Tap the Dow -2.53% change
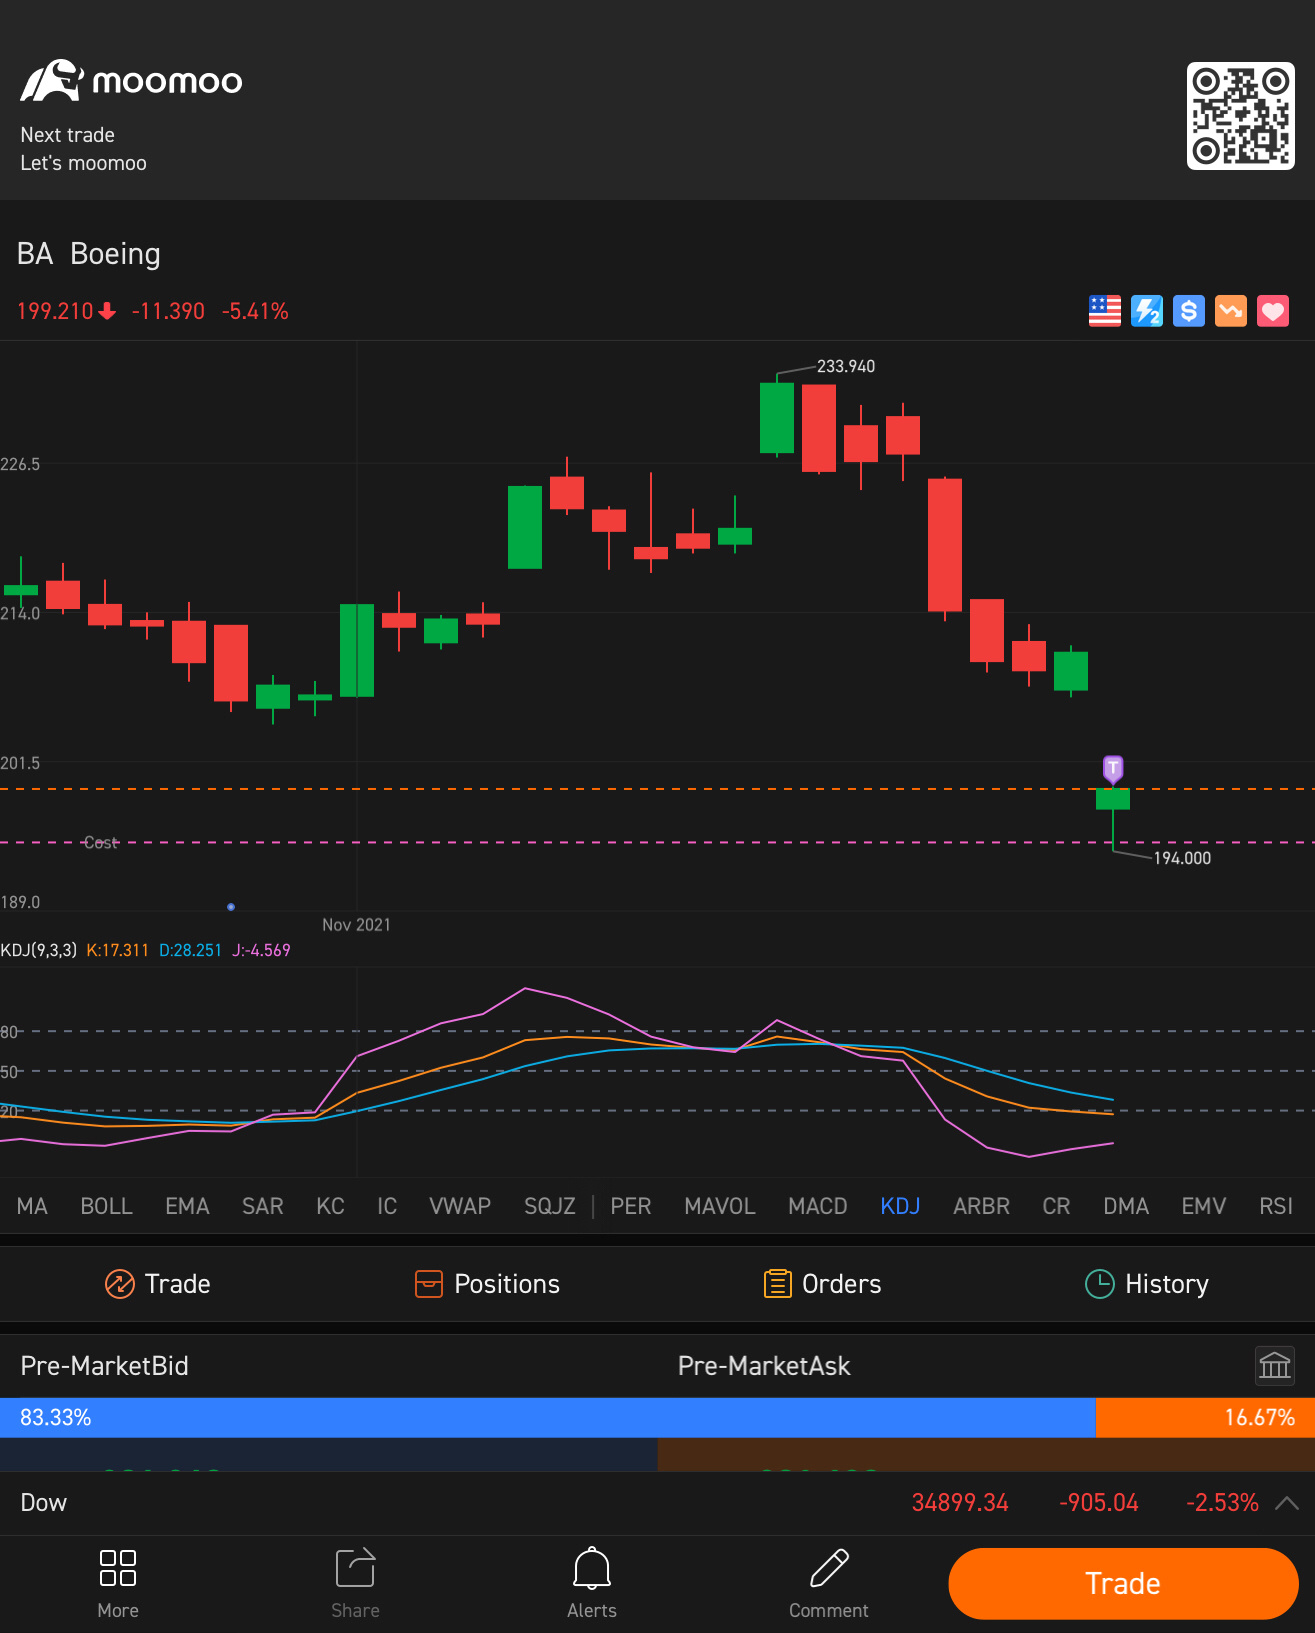This screenshot has height=1633, width=1315. tap(1222, 1503)
